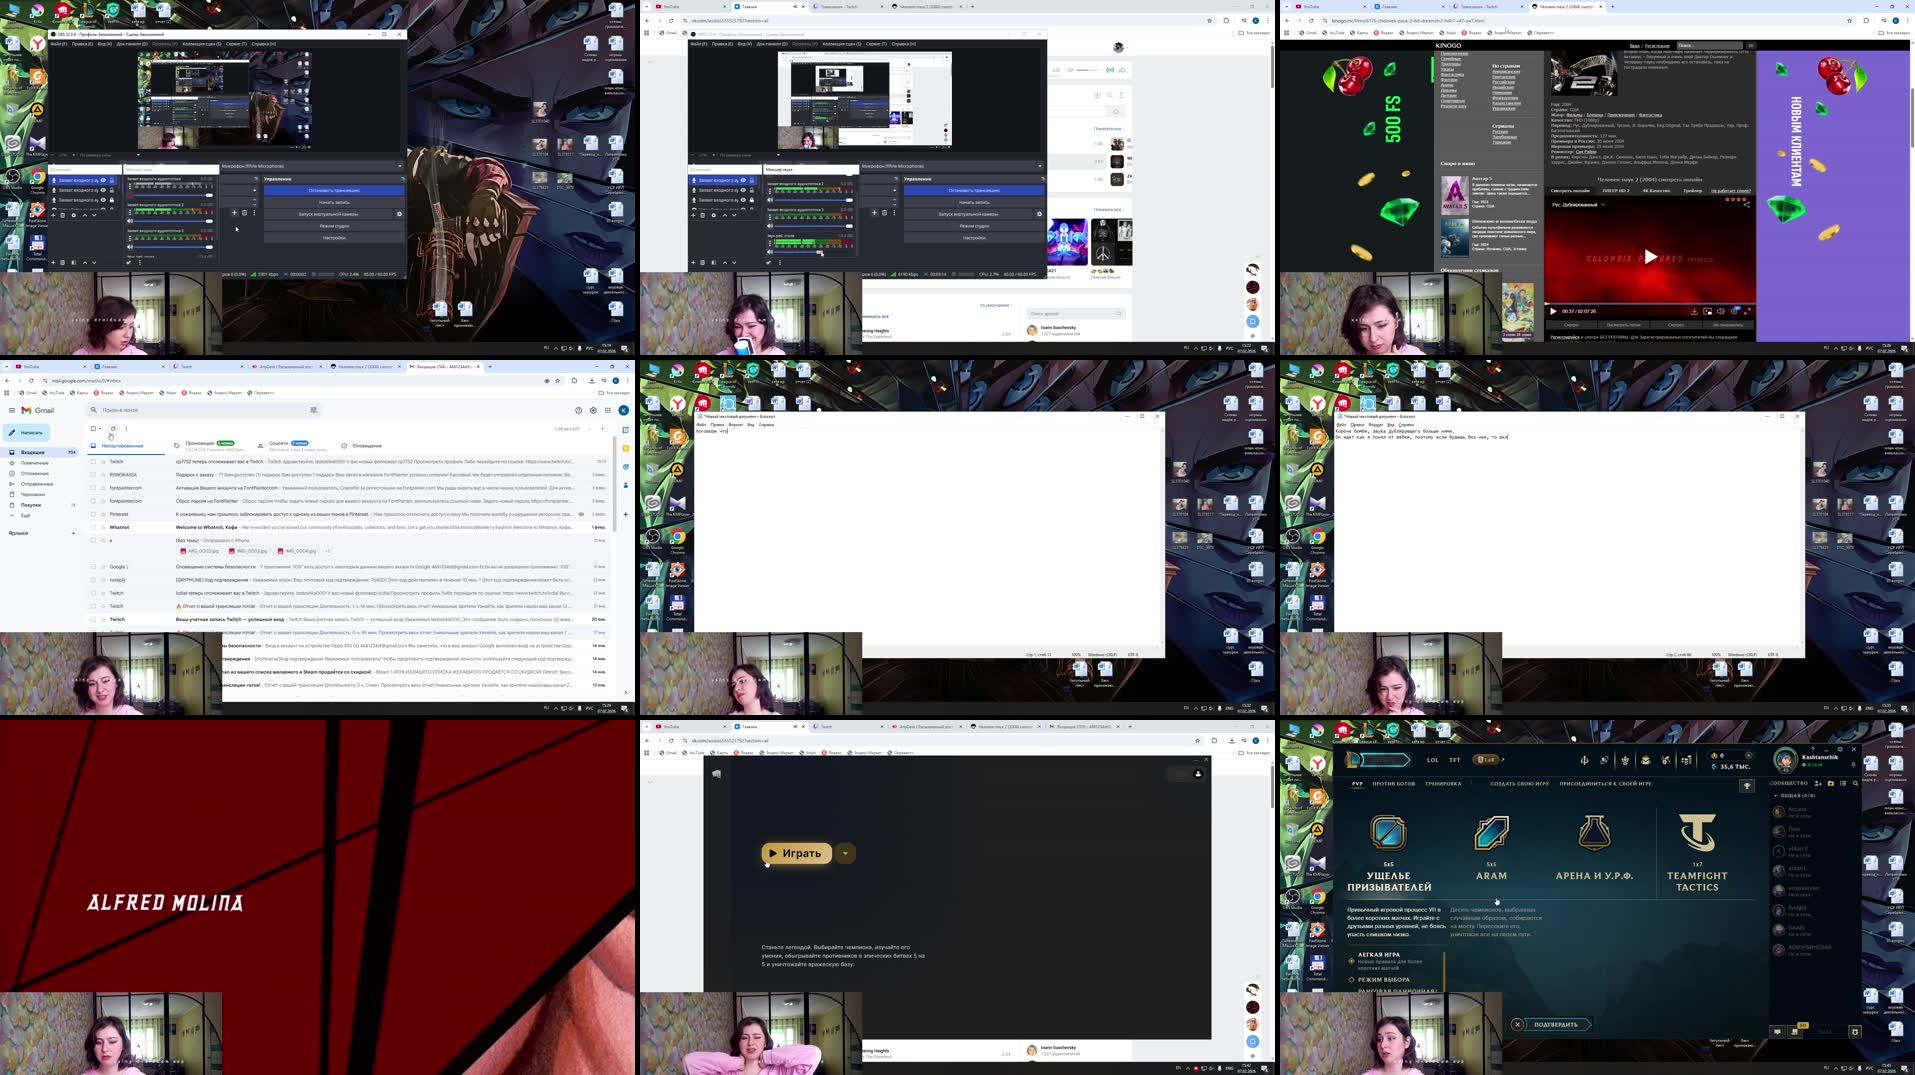
Task: Open the trophy missions icon in League client
Action: pyautogui.click(x=1747, y=785)
